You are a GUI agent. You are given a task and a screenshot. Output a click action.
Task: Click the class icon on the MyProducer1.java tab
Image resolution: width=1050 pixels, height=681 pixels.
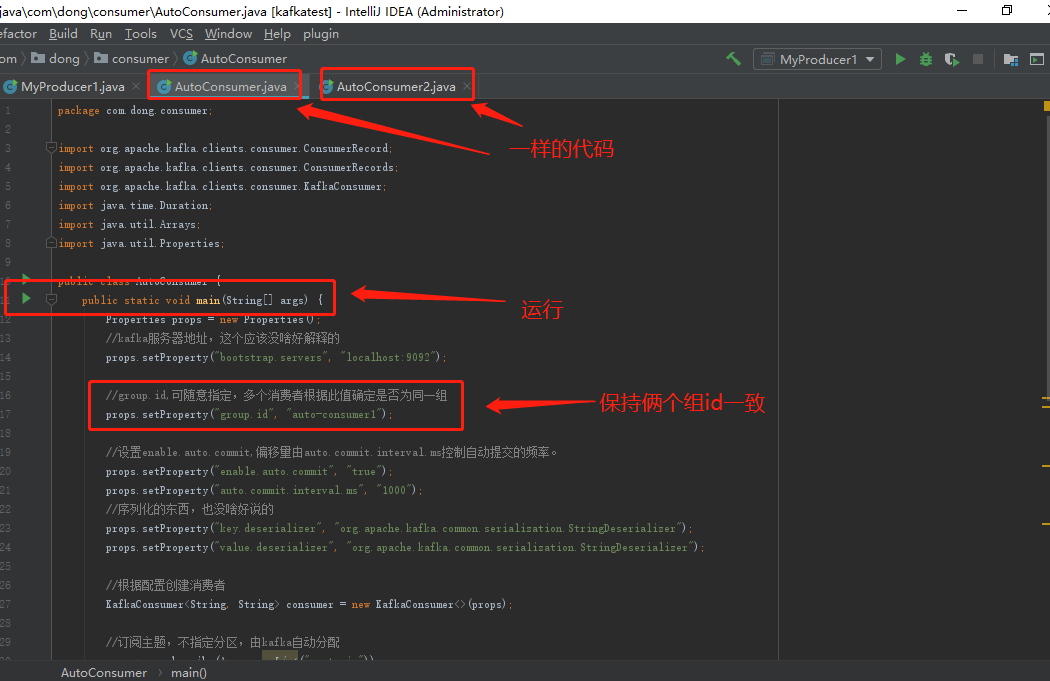10,86
